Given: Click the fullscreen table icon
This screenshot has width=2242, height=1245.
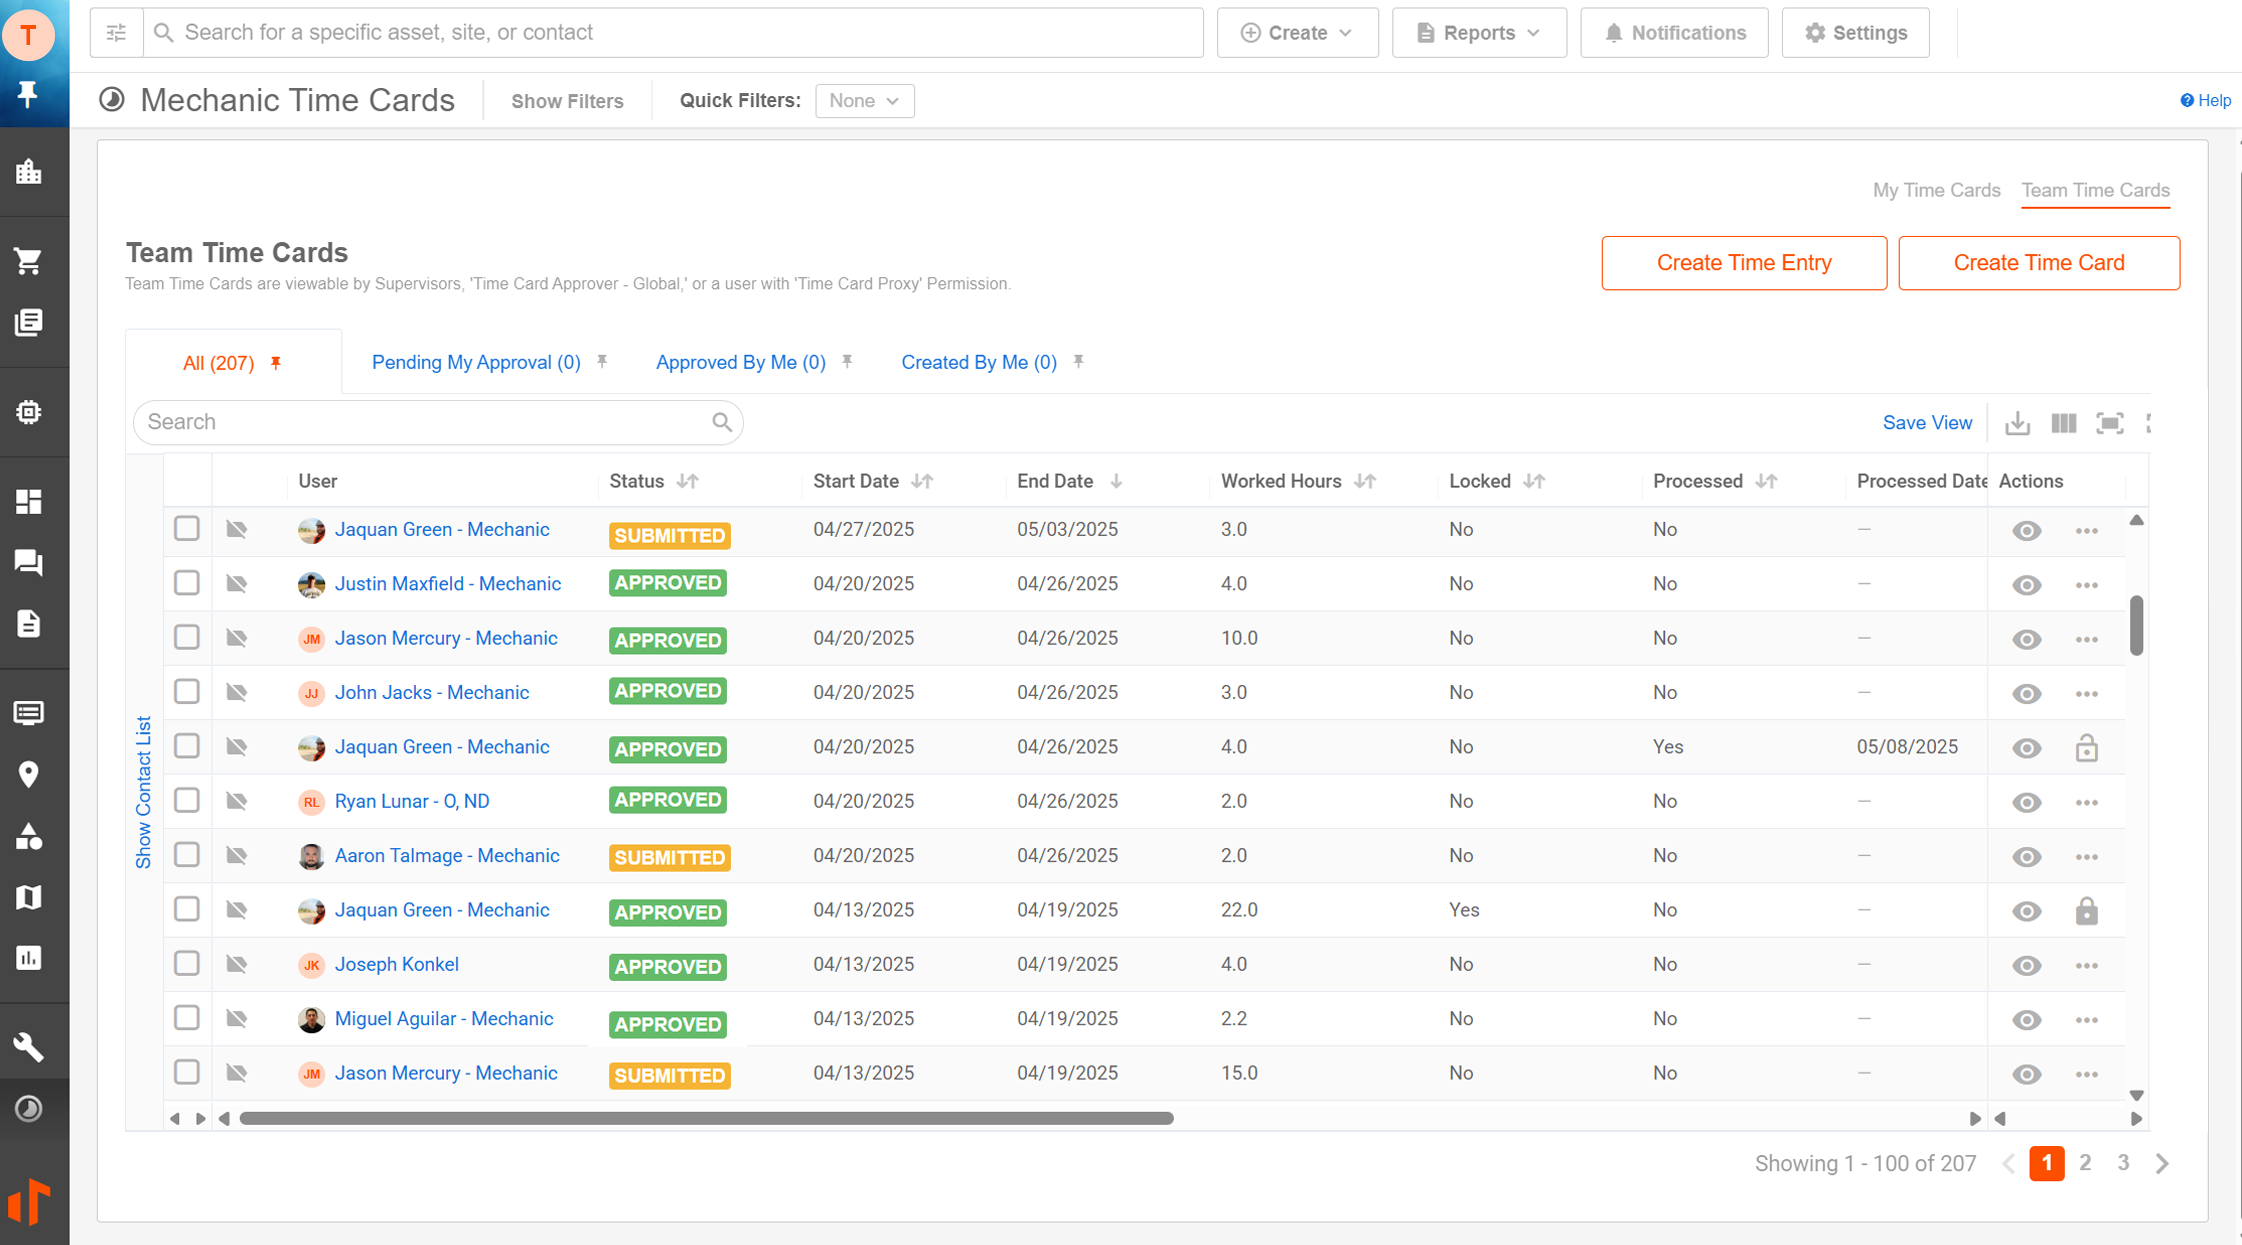Looking at the screenshot, I should 2109,423.
